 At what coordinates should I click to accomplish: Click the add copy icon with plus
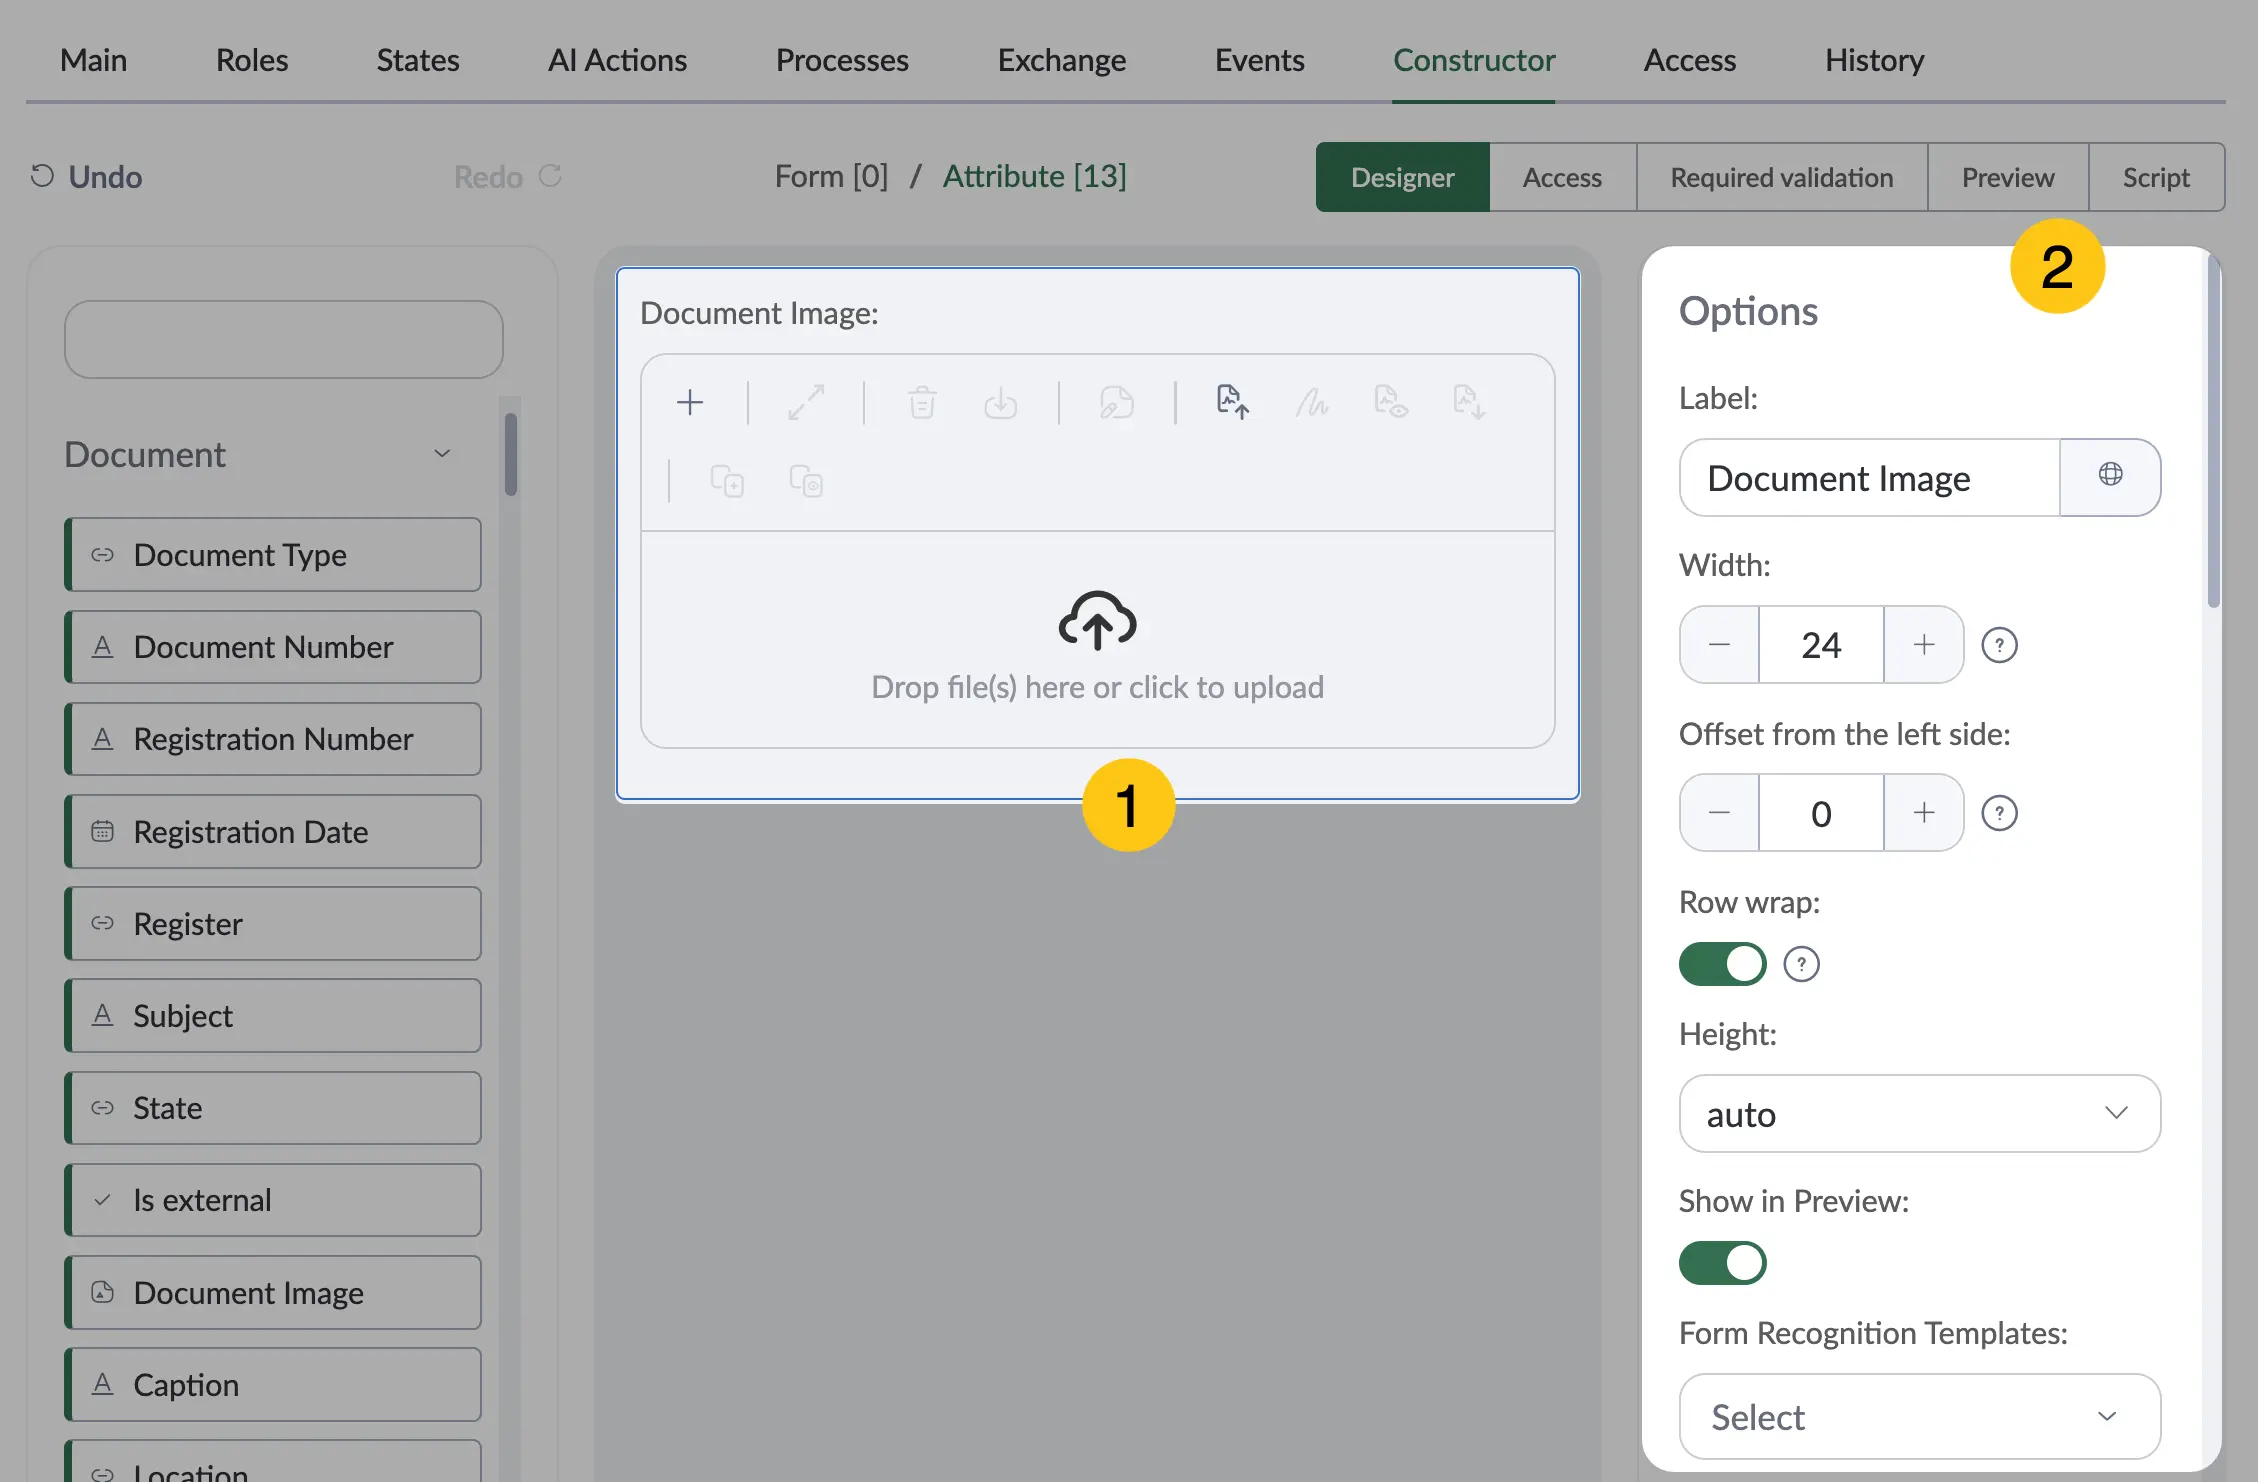click(727, 481)
